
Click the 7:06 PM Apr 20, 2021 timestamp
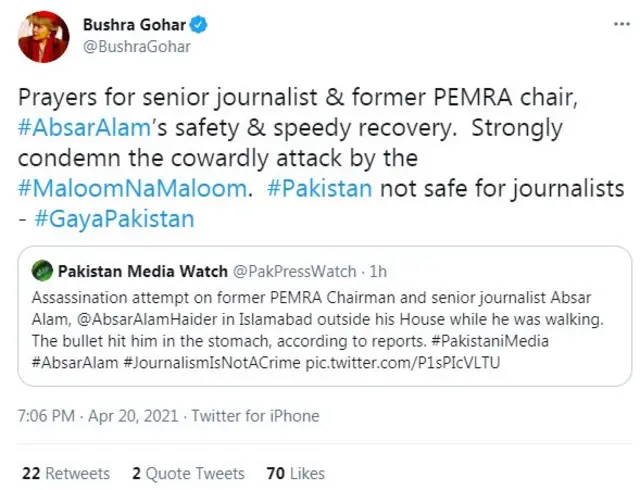click(x=95, y=416)
